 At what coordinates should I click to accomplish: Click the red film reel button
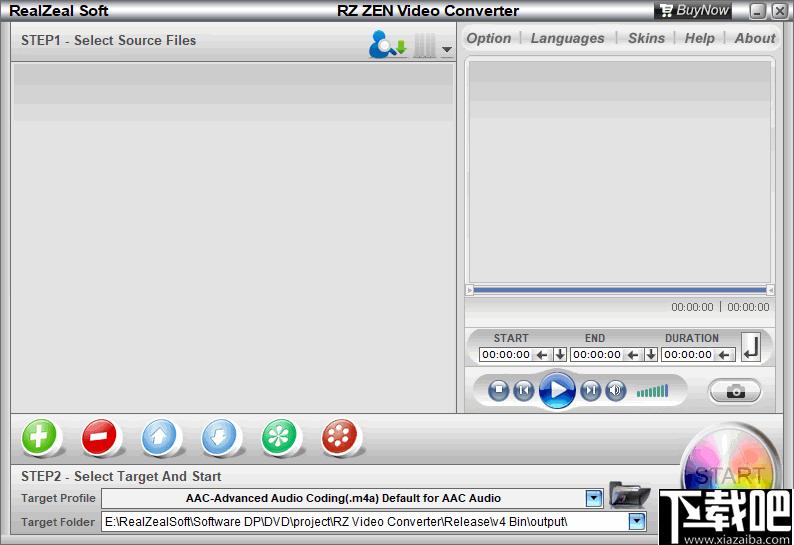point(339,437)
